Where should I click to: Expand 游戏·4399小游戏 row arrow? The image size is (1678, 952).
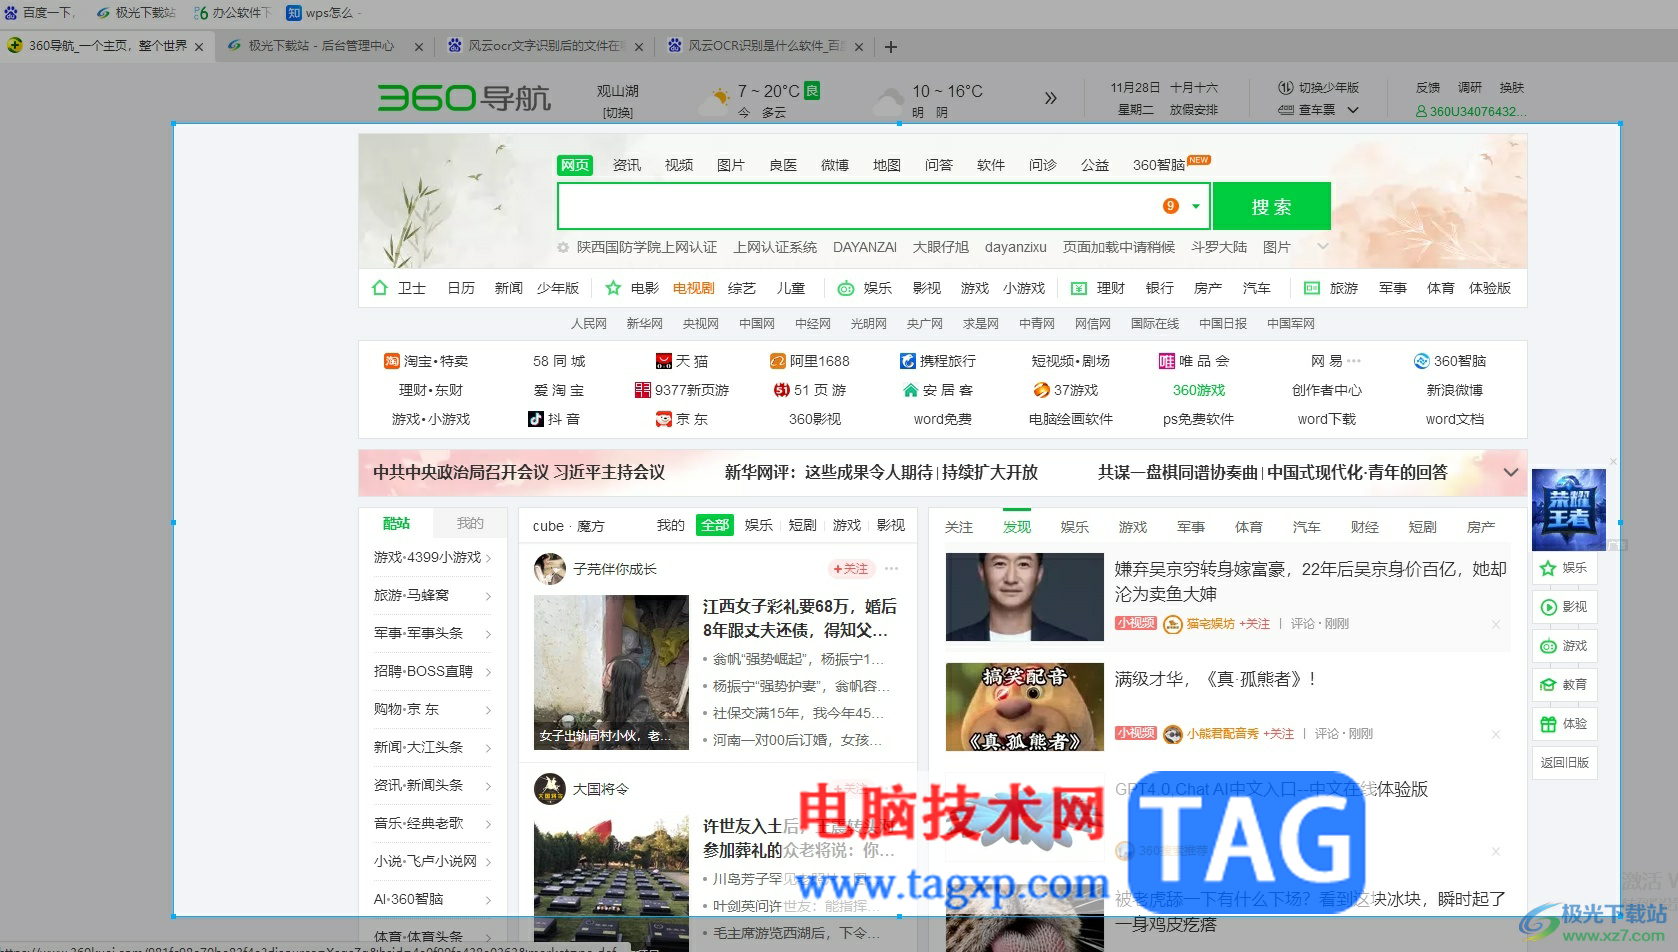pyautogui.click(x=488, y=558)
